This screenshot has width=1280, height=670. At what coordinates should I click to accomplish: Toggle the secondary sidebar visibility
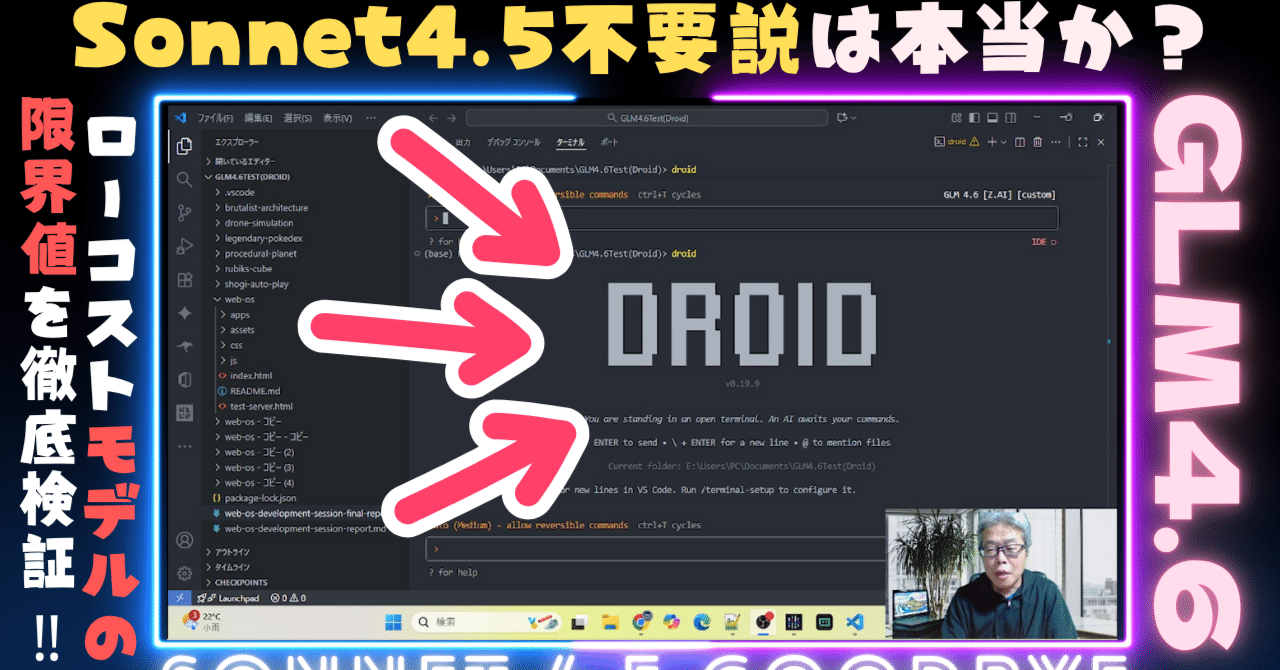tap(1010, 117)
